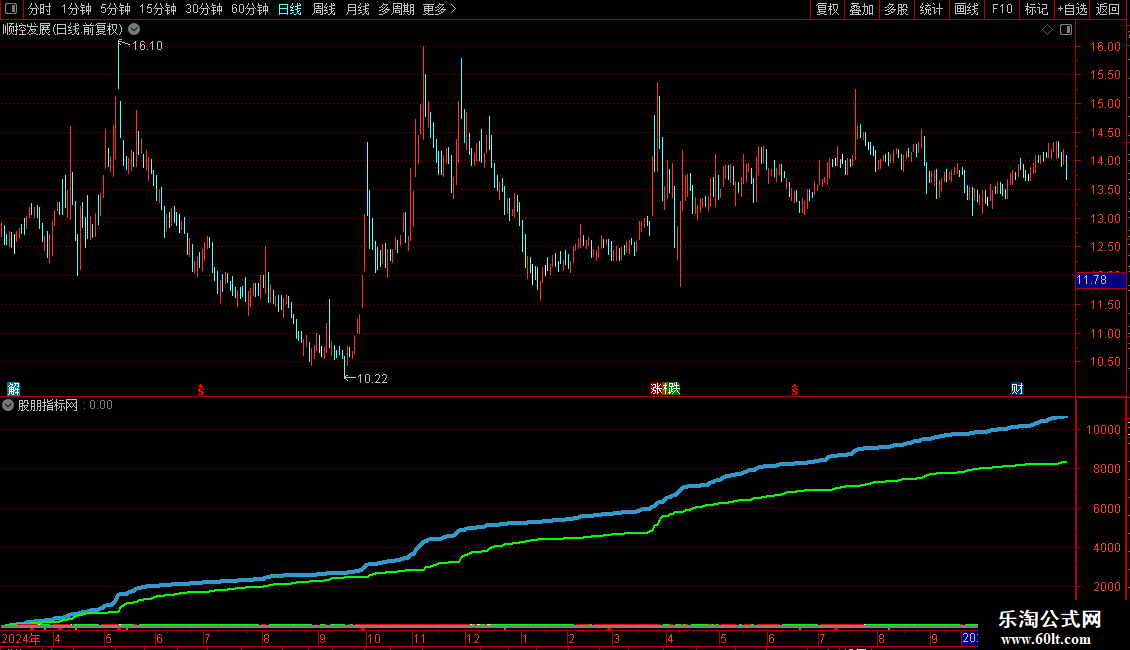
Task: Open the dropdown arrow beside 股朋指标网
Action: 8,405
